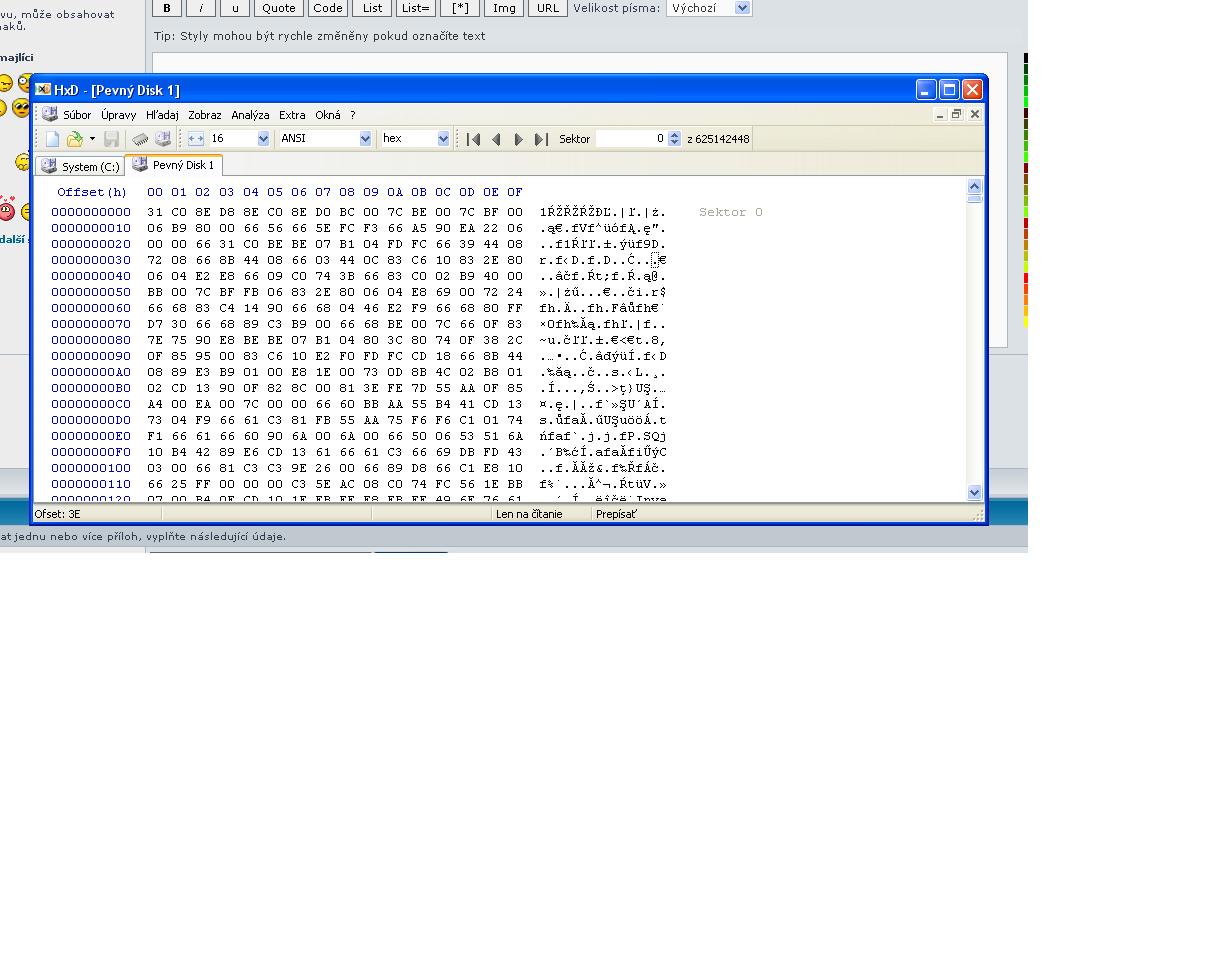Click the Sektor number input field

pyautogui.click(x=630, y=139)
